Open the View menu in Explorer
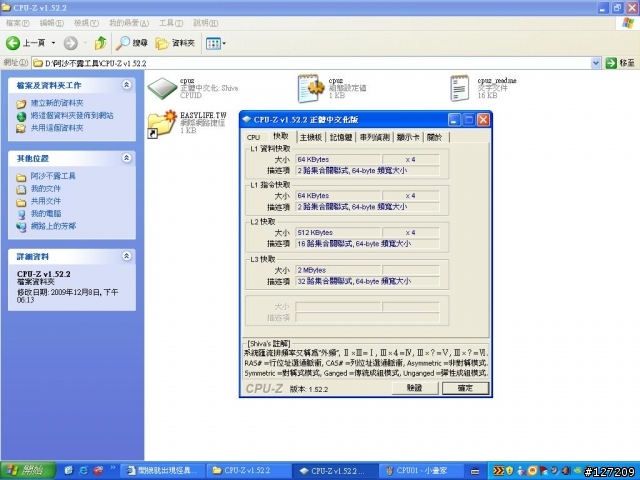This screenshot has height=480, width=640. pyautogui.click(x=86, y=23)
